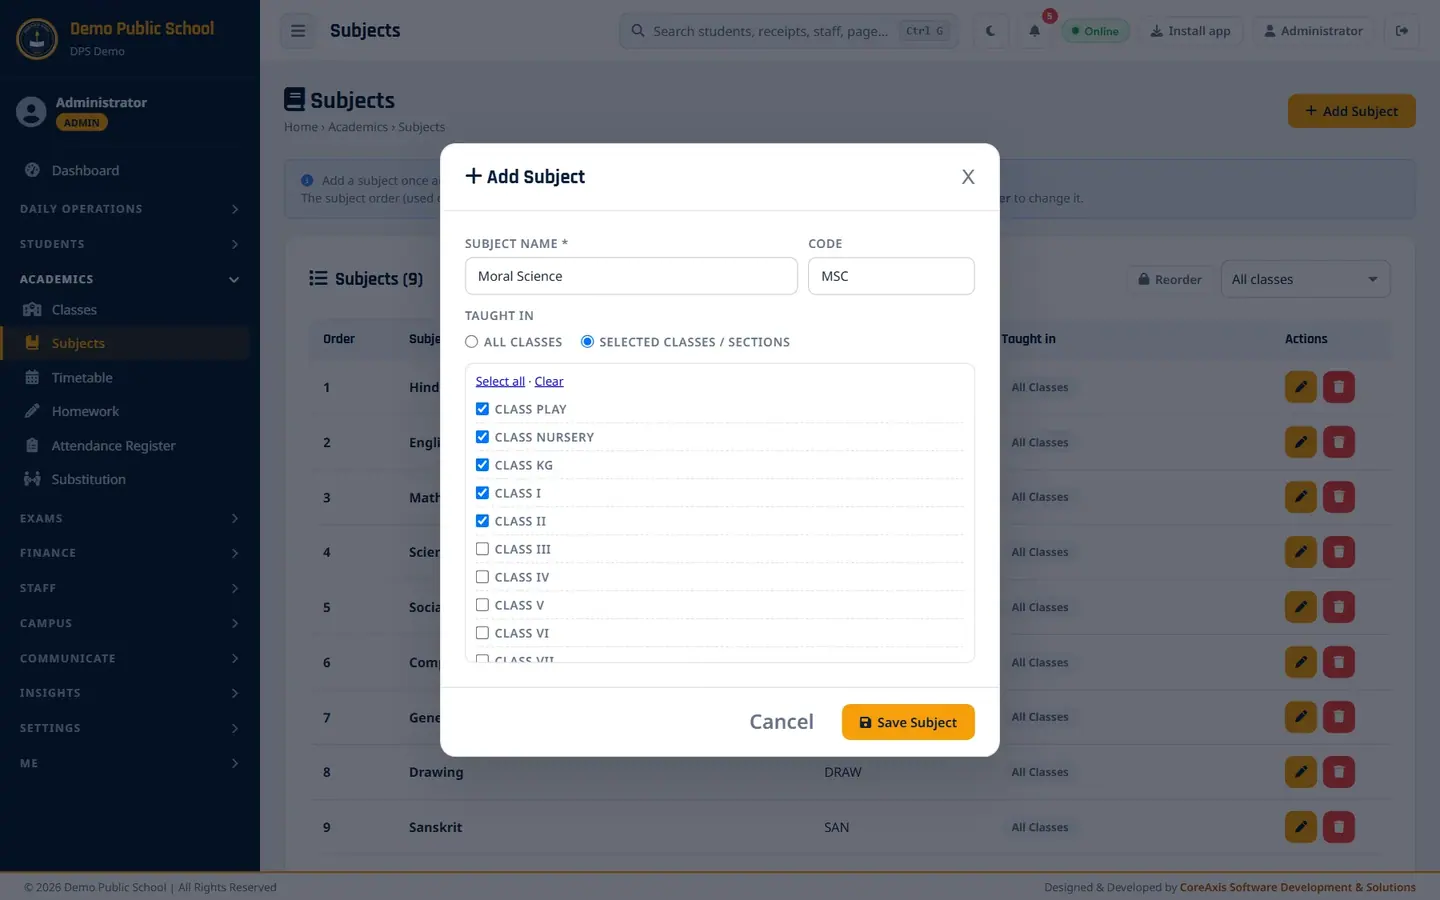The height and width of the screenshot is (900, 1440).
Task: Delete the subject in row 2
Action: [x=1339, y=442]
